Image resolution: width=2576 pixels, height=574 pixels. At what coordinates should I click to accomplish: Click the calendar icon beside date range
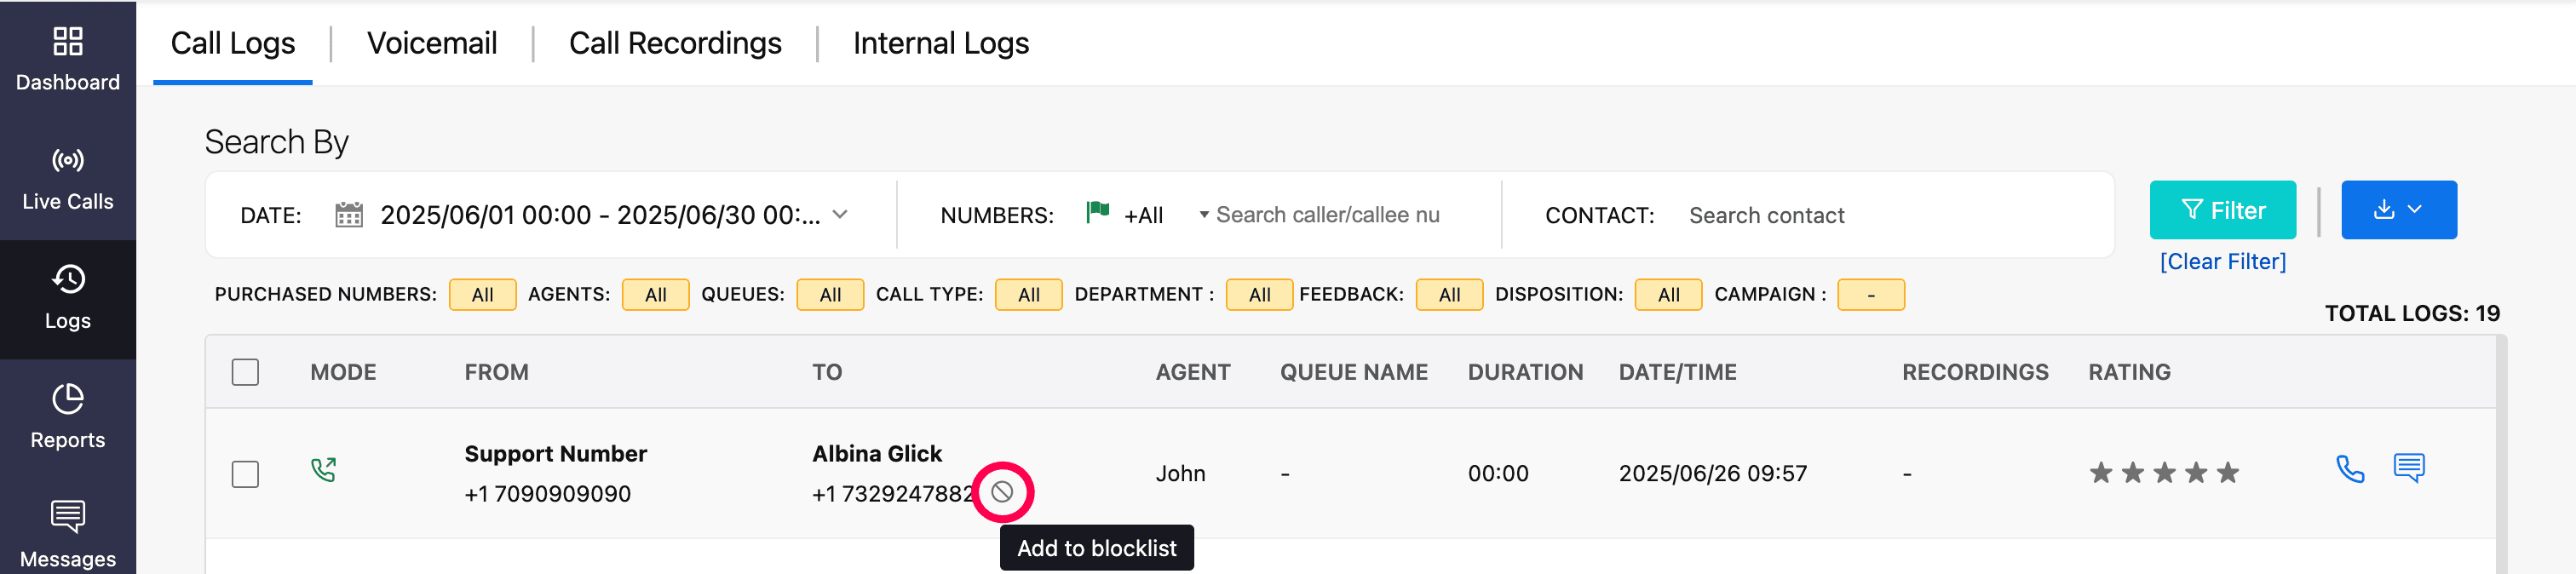tap(348, 215)
